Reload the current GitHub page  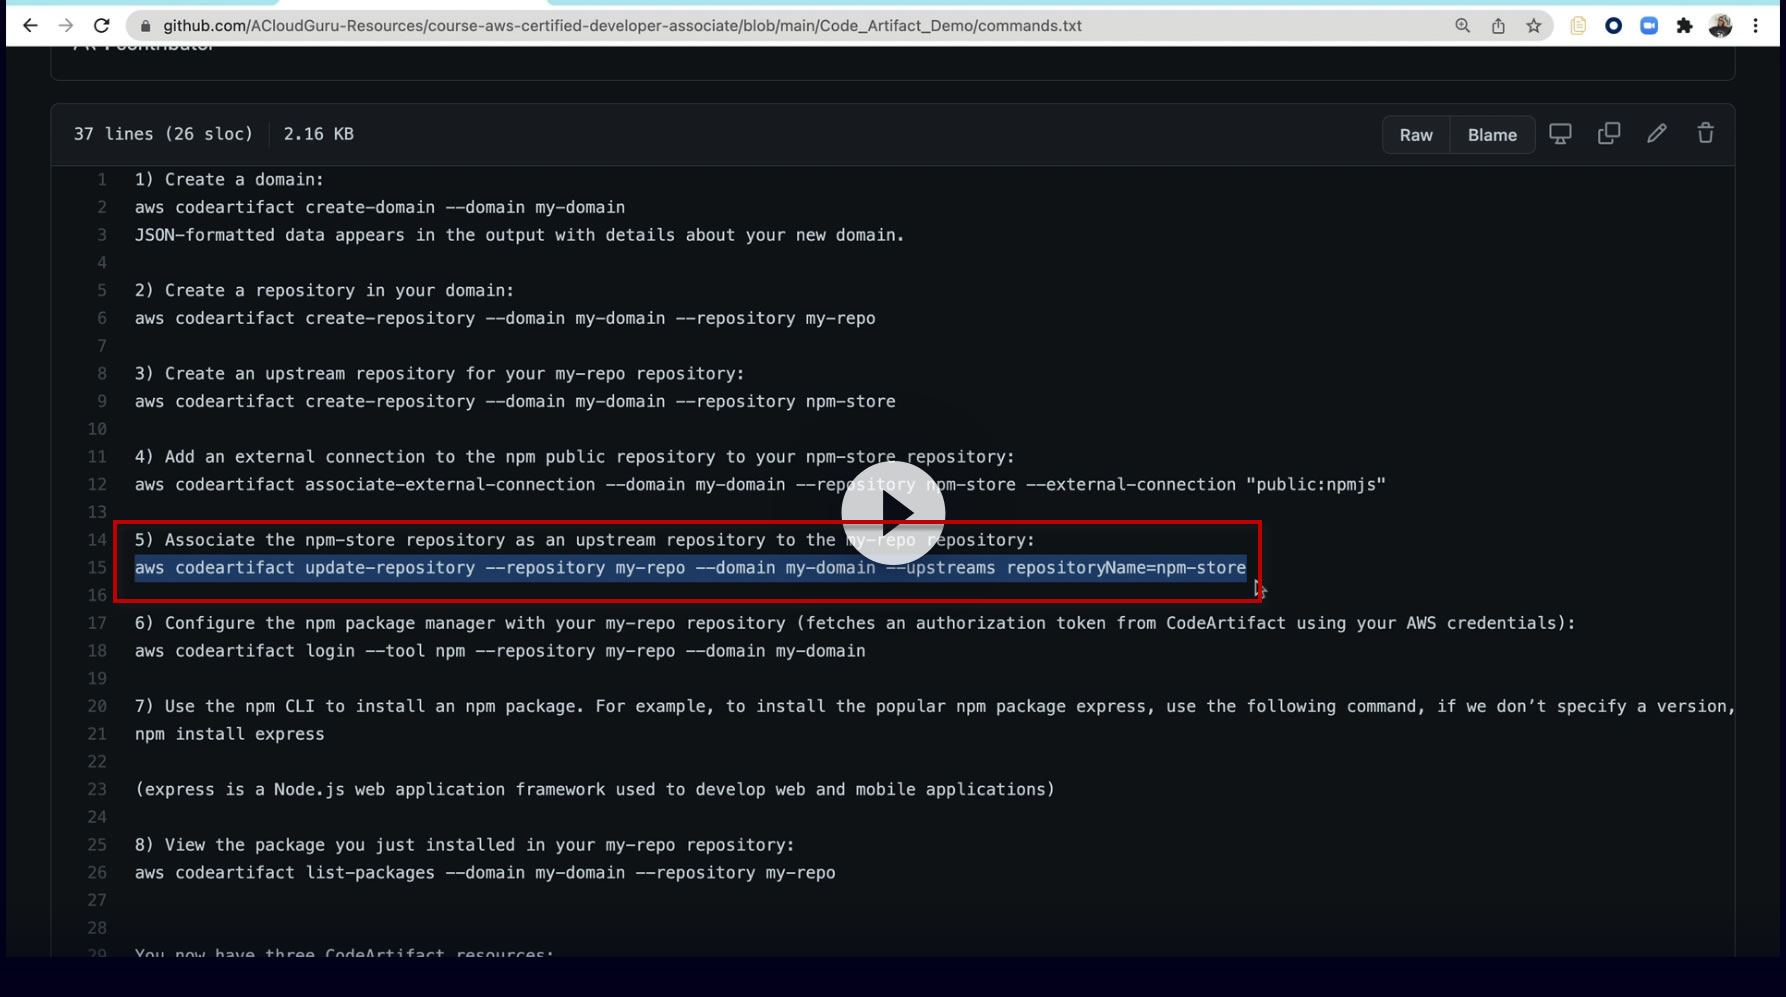101,26
